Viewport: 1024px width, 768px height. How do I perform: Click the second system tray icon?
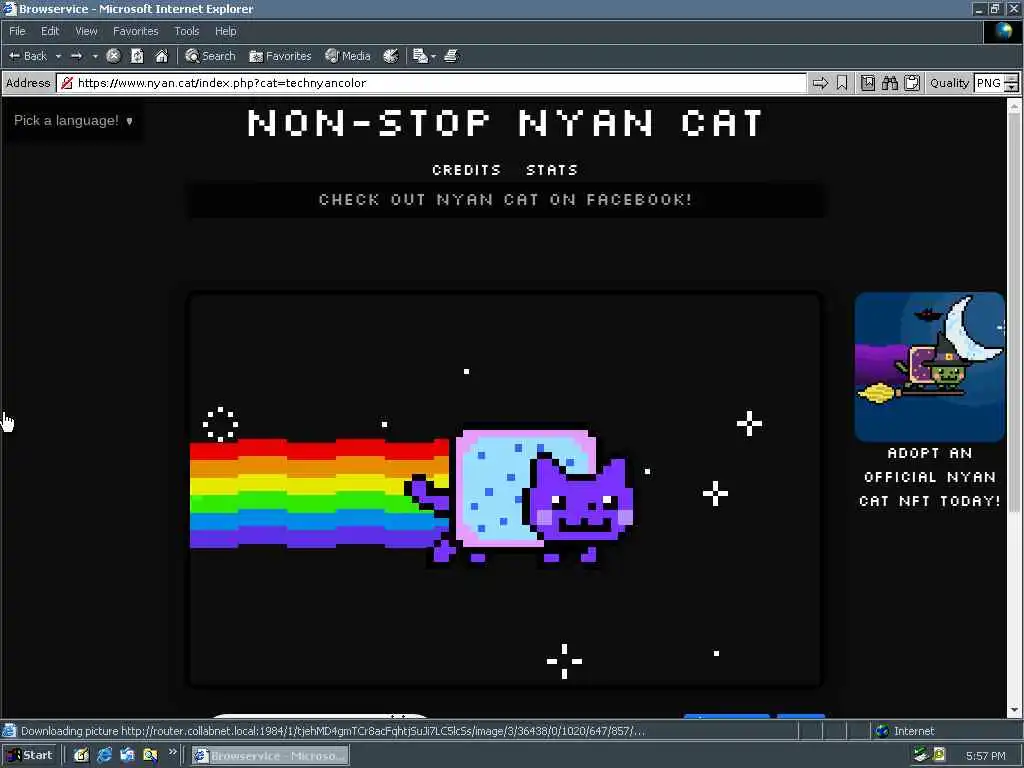tap(939, 756)
